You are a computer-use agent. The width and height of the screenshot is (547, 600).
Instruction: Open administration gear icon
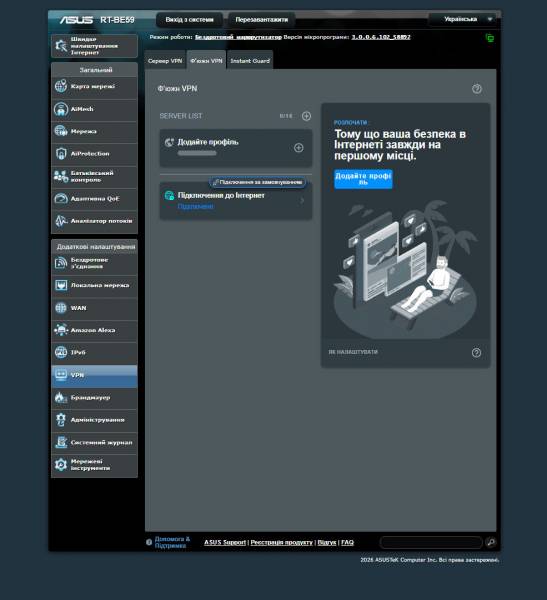pos(61,419)
